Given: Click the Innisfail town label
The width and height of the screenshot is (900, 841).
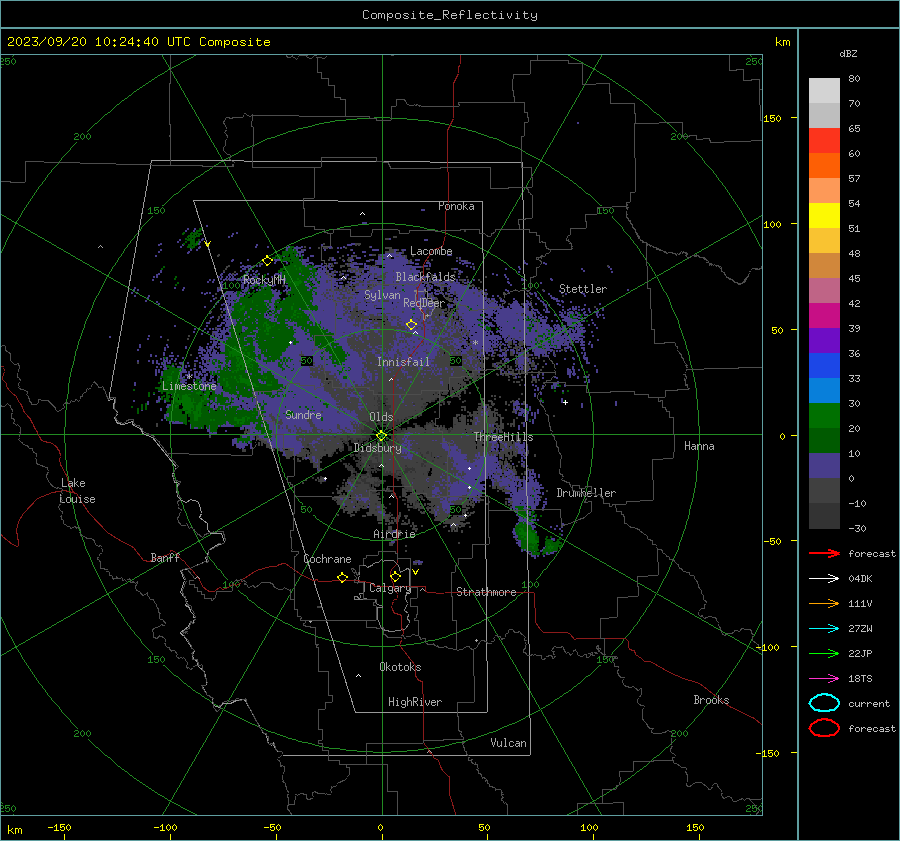Looking at the screenshot, I should click(x=403, y=362).
